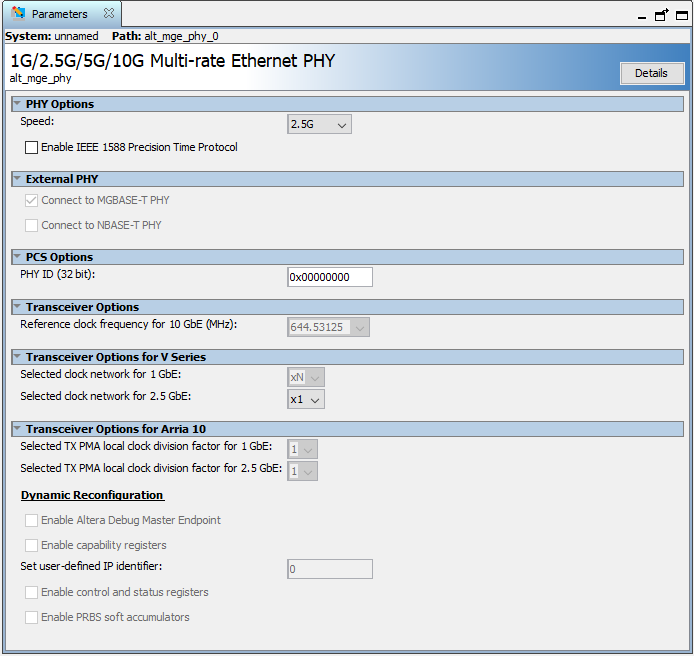Collapse the PHY Options section
The image size is (694, 656).
[x=17, y=104]
